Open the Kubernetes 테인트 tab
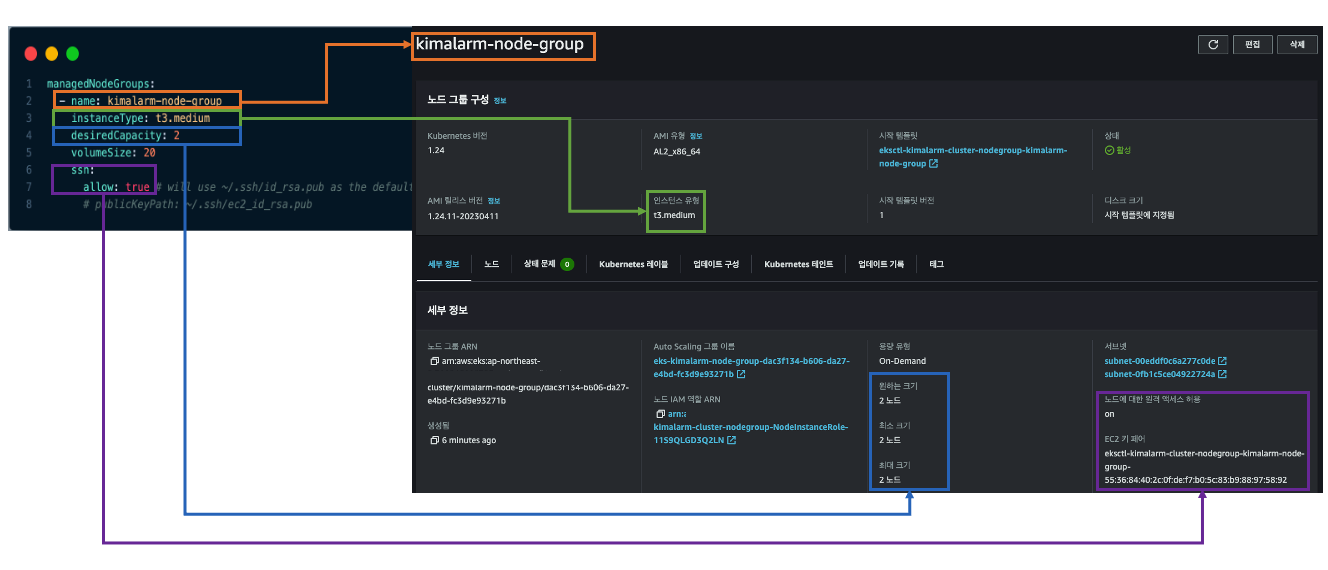 click(x=798, y=264)
